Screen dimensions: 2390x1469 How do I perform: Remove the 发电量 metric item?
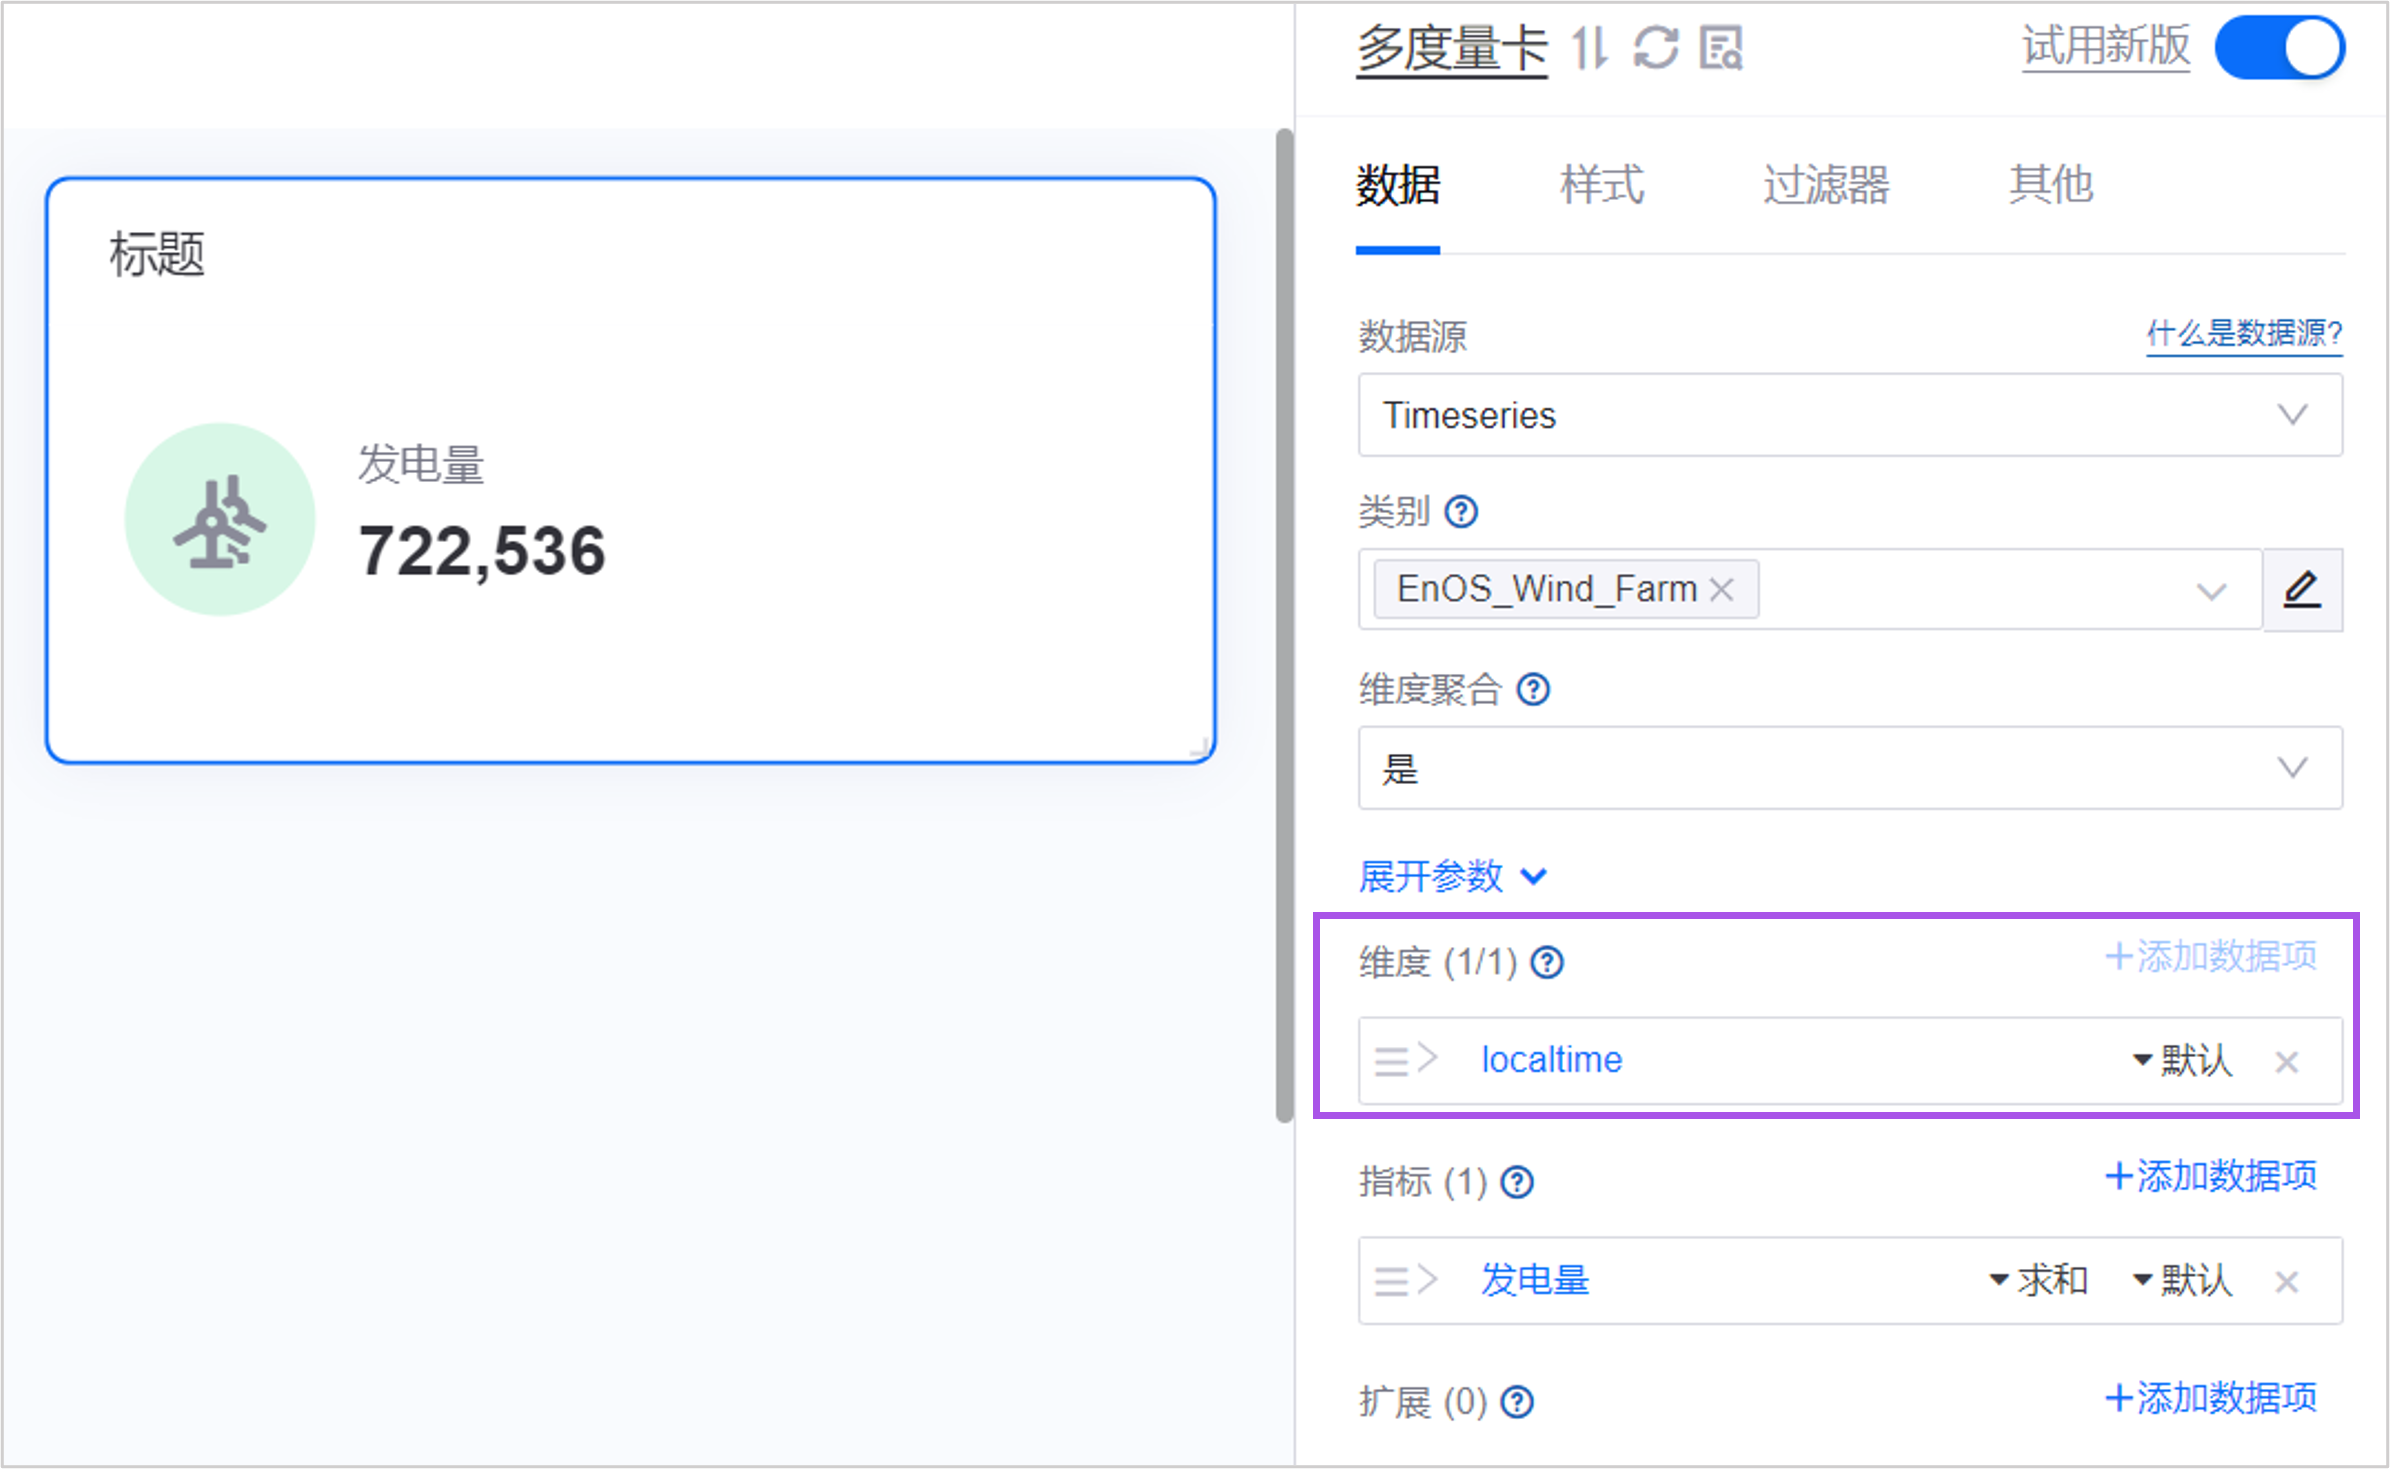click(x=2287, y=1282)
